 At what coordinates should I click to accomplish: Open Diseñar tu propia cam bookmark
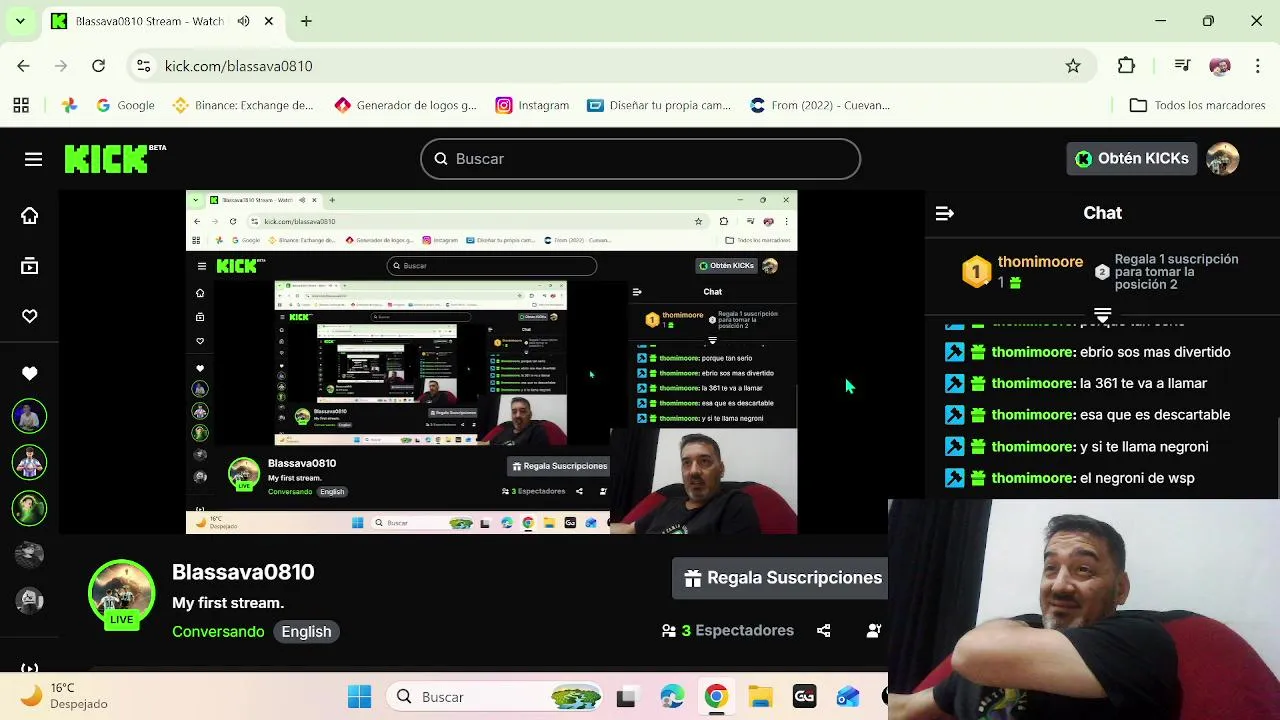tap(659, 105)
